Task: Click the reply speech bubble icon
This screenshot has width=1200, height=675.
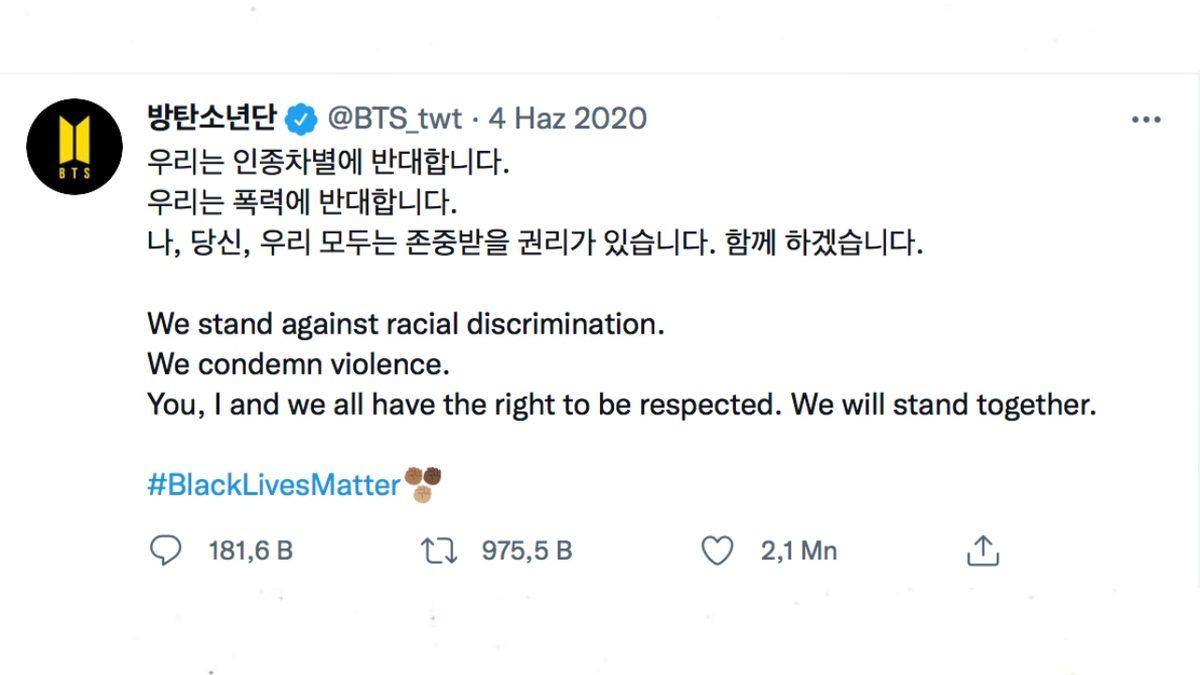Action: point(167,549)
